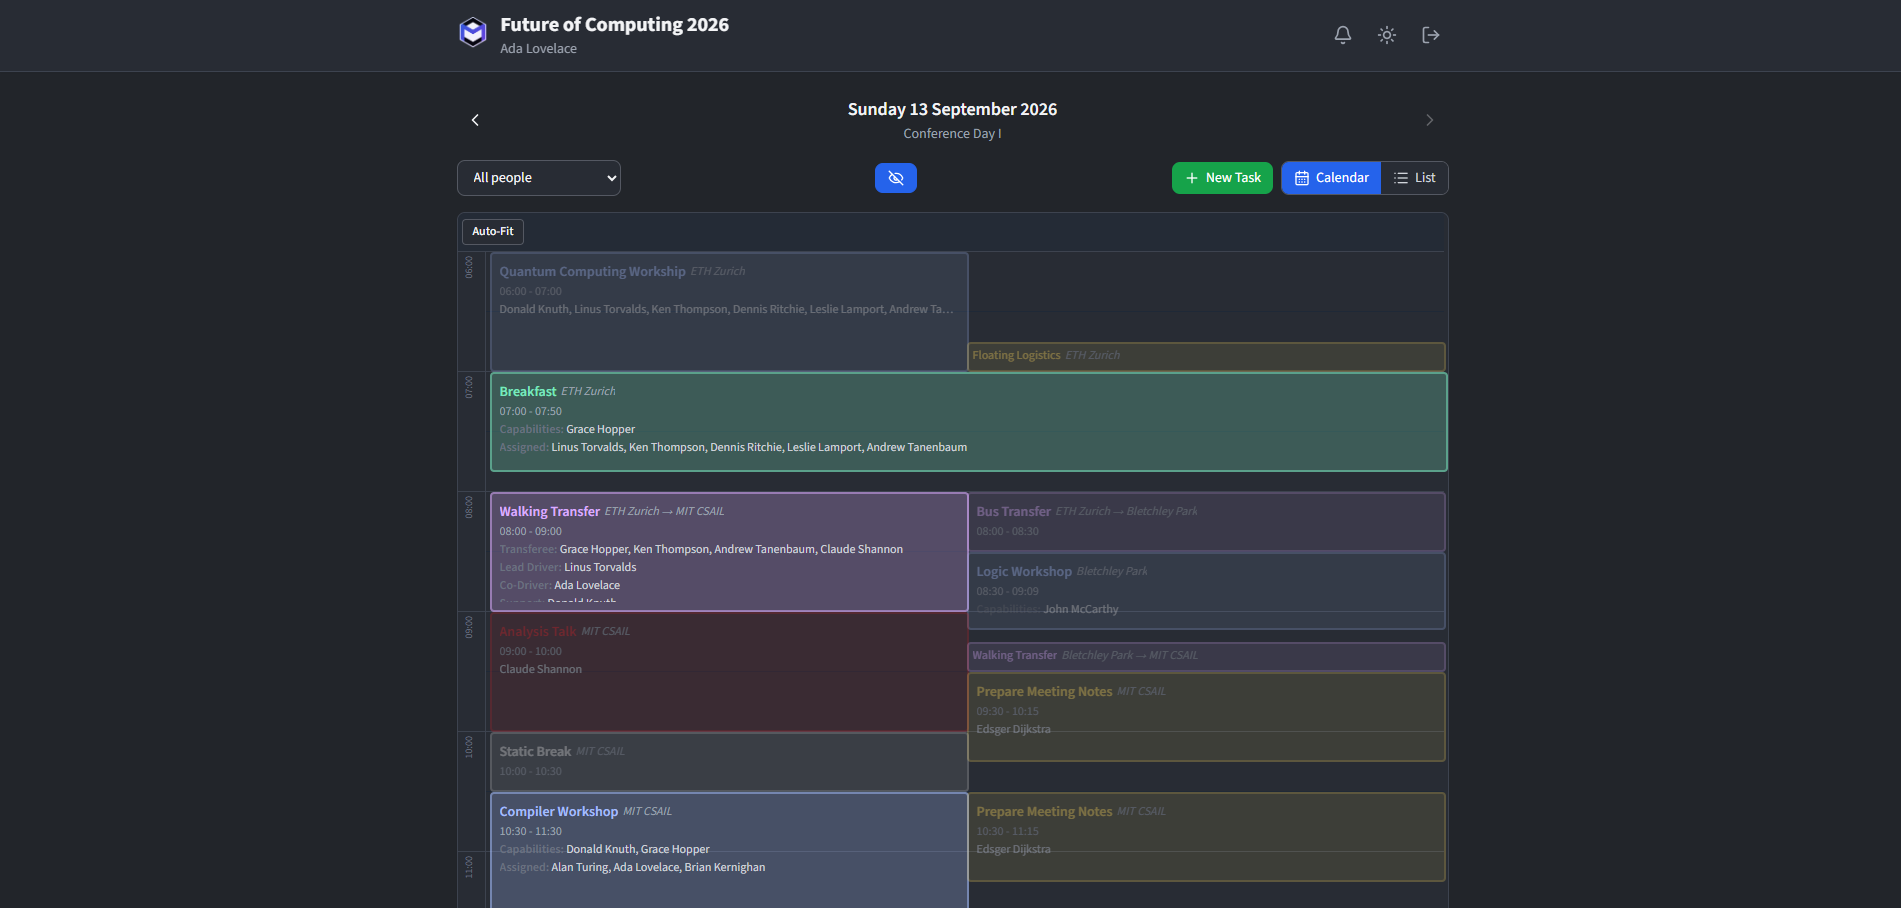Click Future of Computing 2026 title
The image size is (1901, 908).
coord(614,25)
